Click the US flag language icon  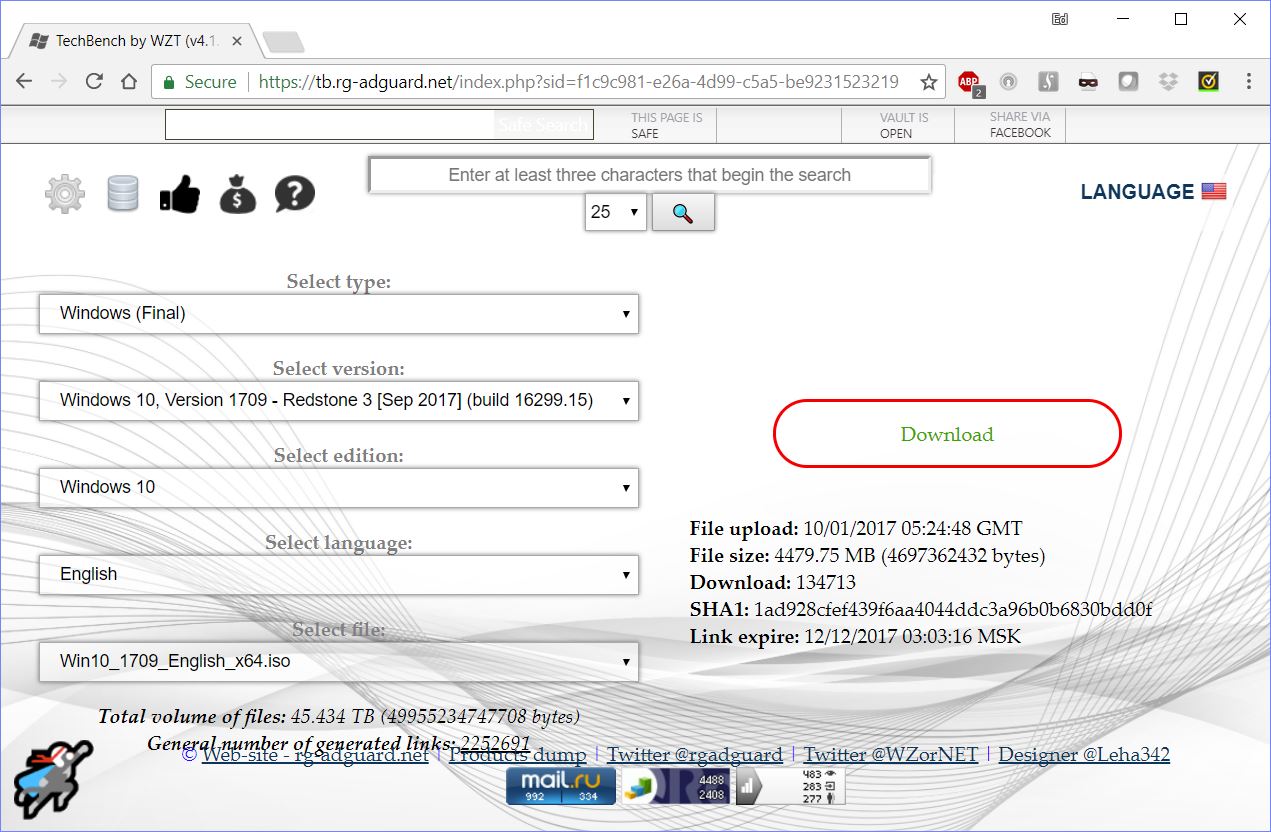point(1214,191)
